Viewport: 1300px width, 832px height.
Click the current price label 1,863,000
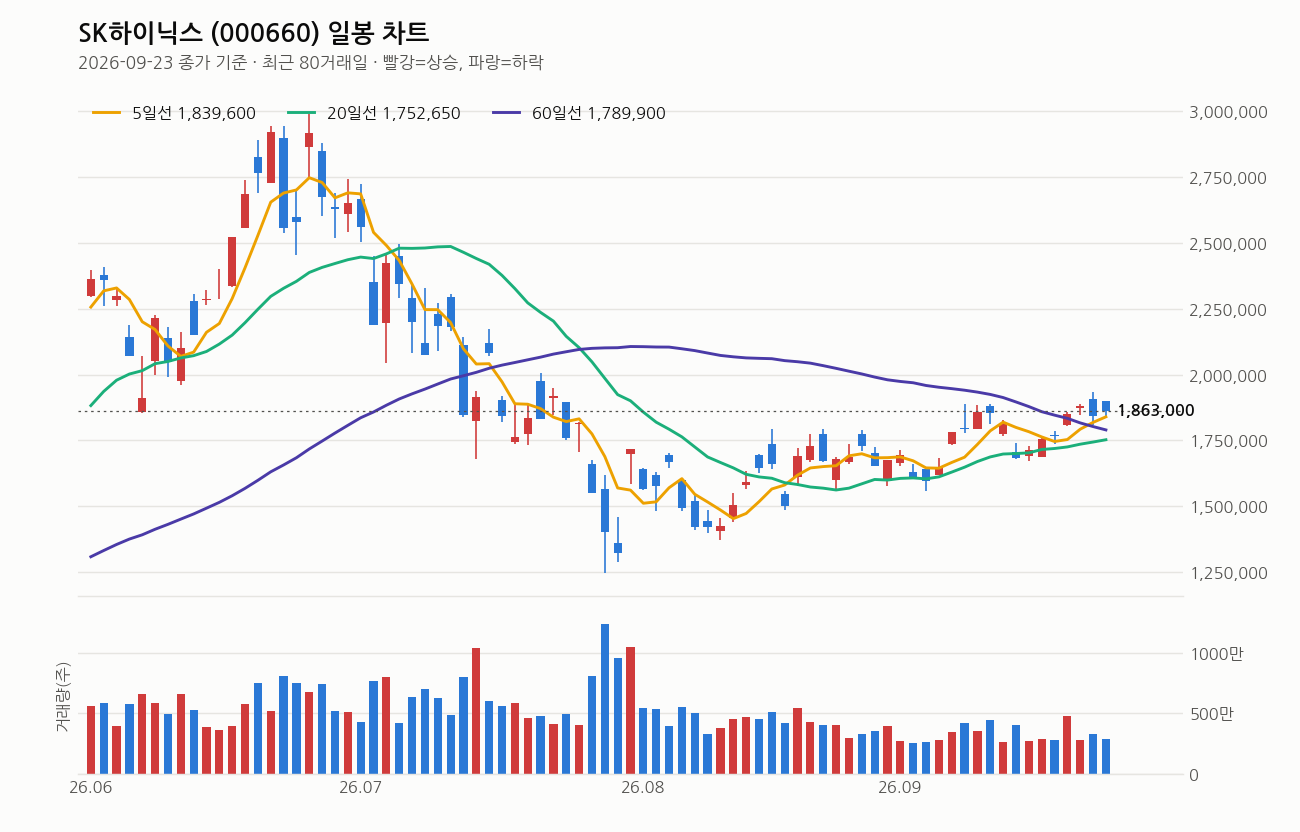[1156, 411]
